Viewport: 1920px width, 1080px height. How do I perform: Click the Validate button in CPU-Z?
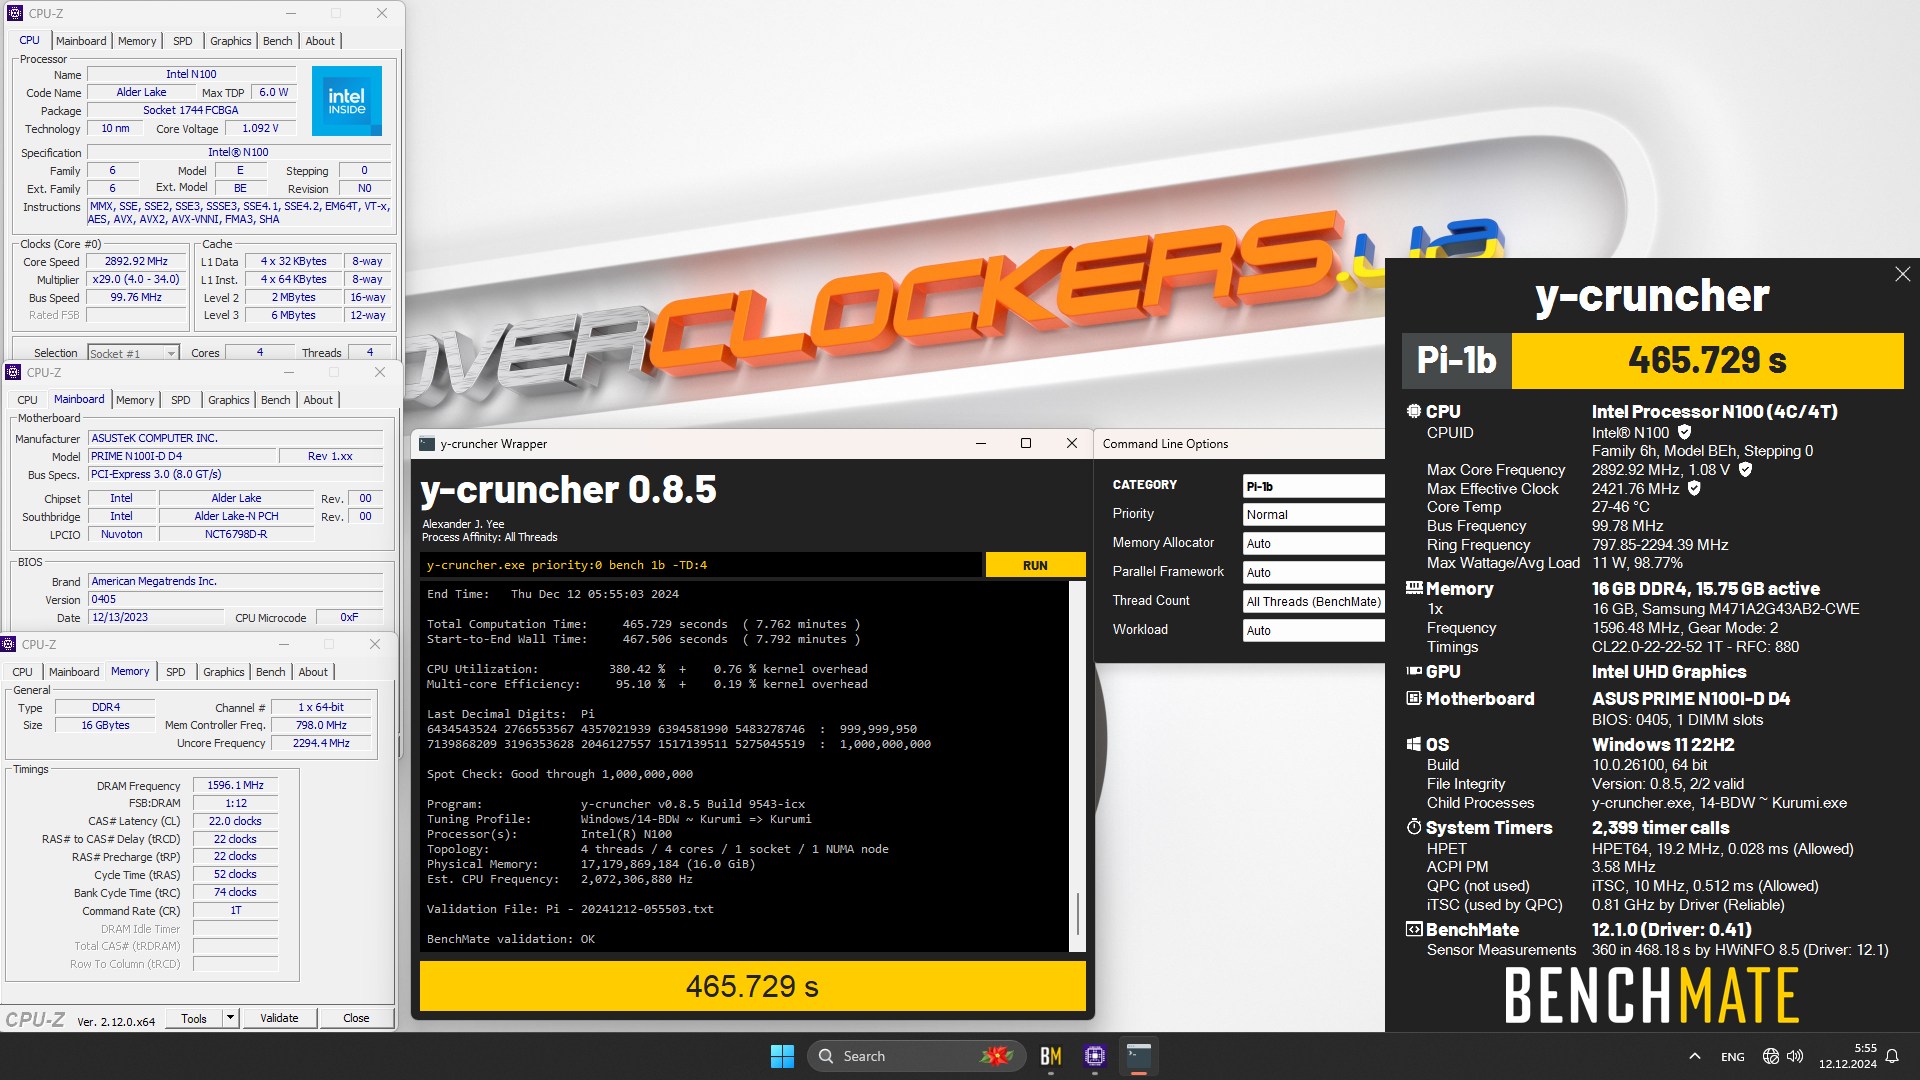tap(279, 1018)
